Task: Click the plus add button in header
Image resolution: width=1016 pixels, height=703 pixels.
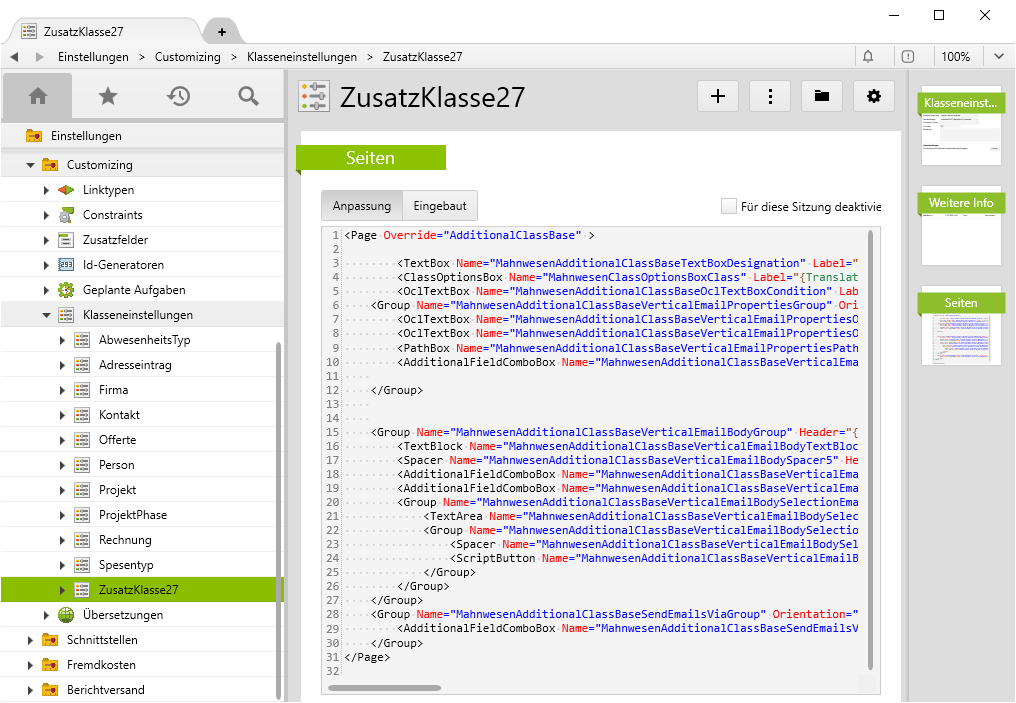Action: coord(717,96)
